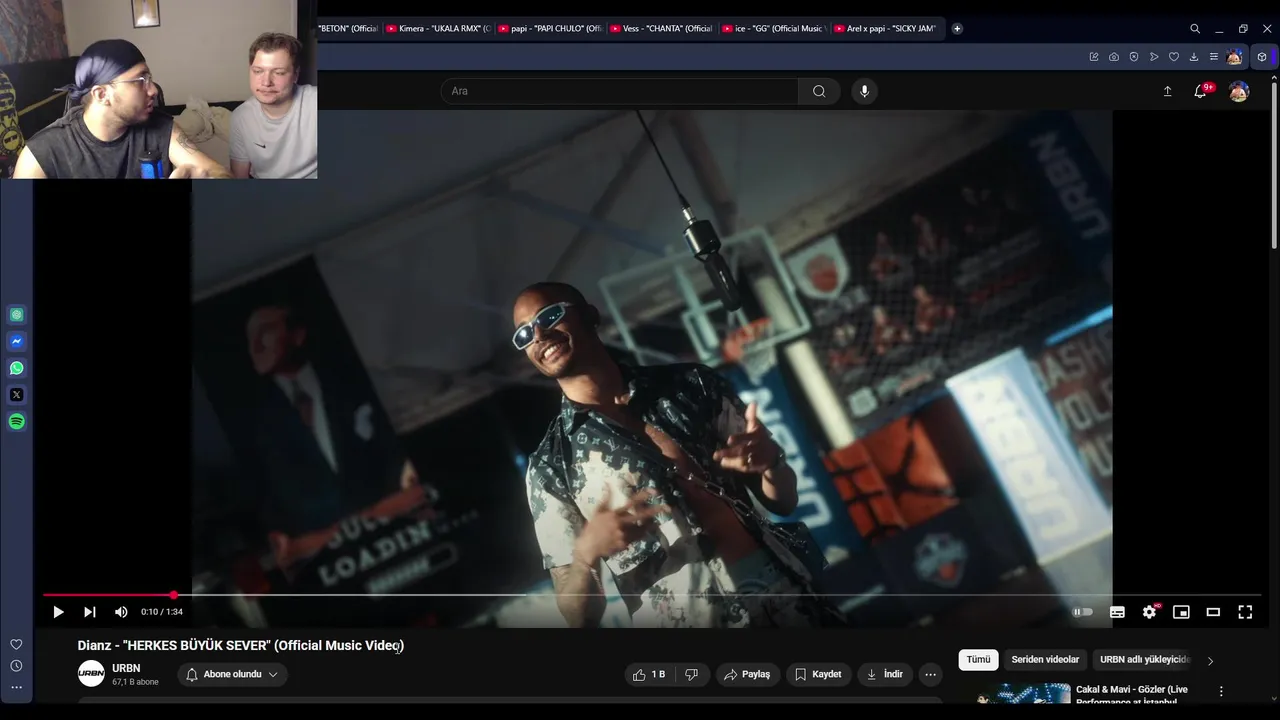
Task: Toggle theater mode view
Action: (1213, 612)
